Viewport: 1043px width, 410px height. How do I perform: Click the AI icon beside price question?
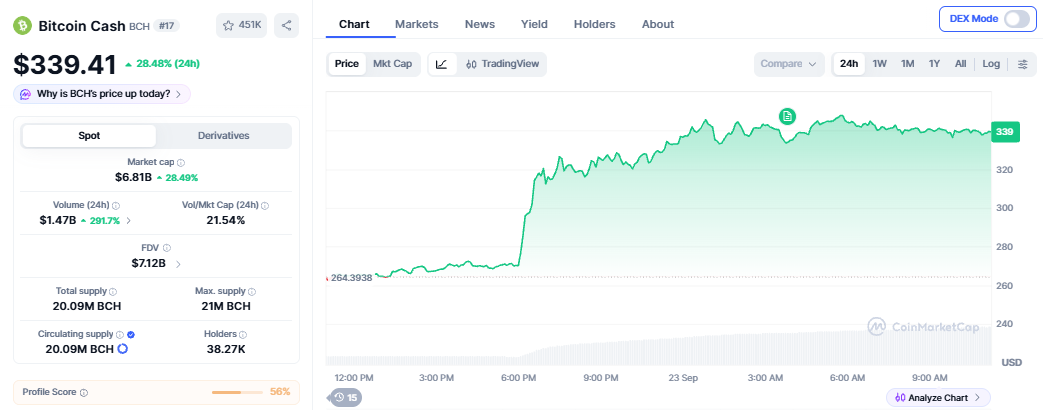(x=25, y=95)
